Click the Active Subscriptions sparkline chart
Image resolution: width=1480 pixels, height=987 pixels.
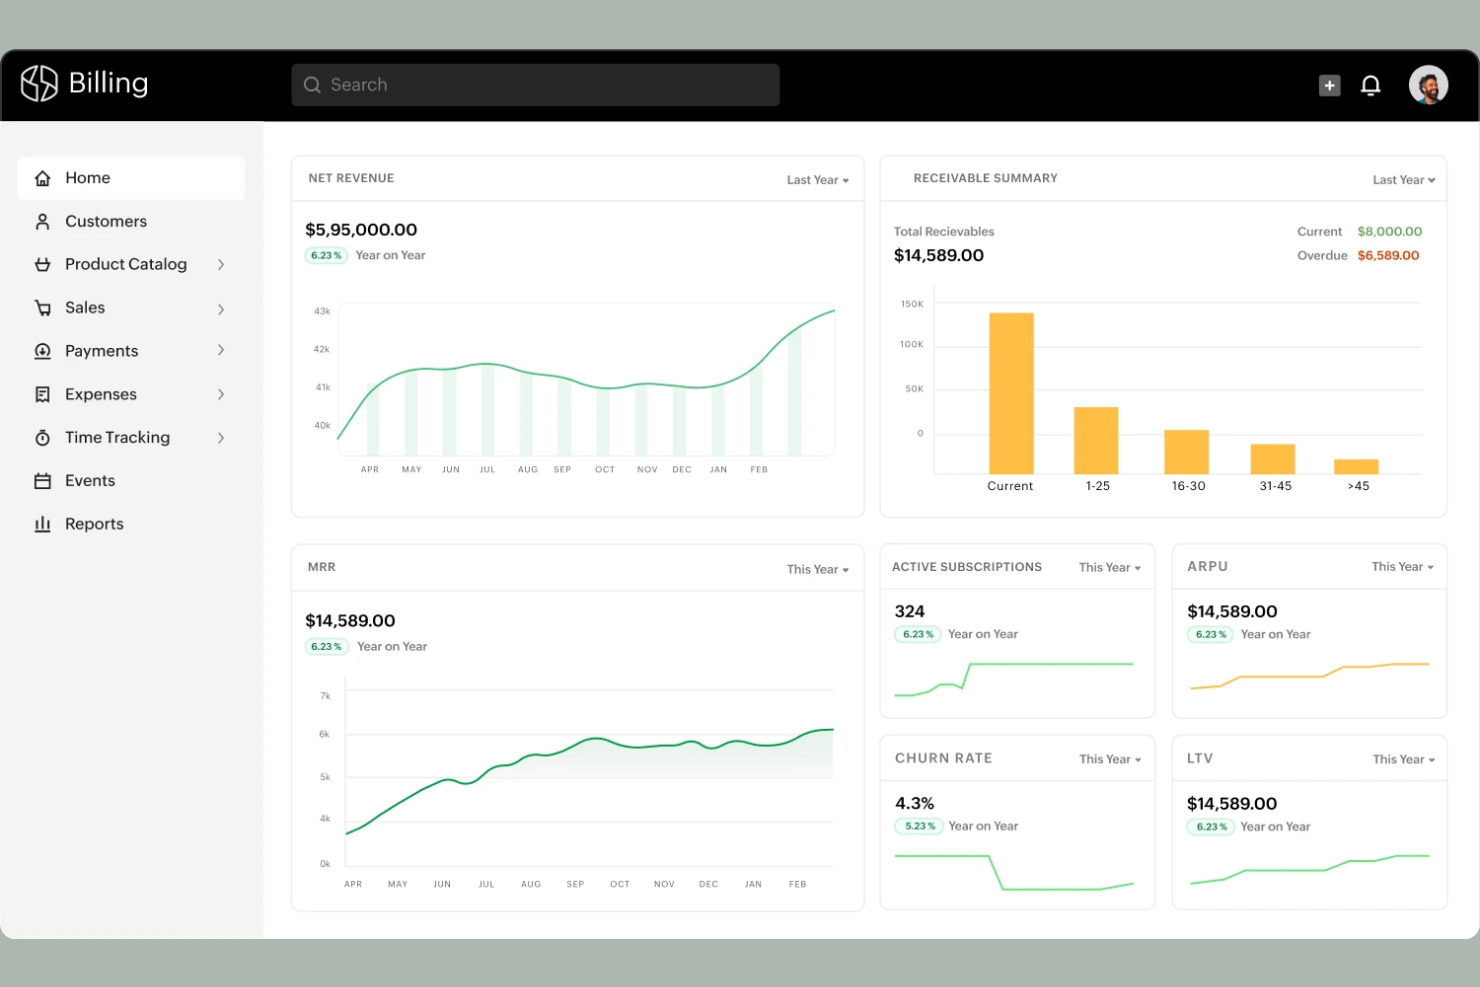1014,679
